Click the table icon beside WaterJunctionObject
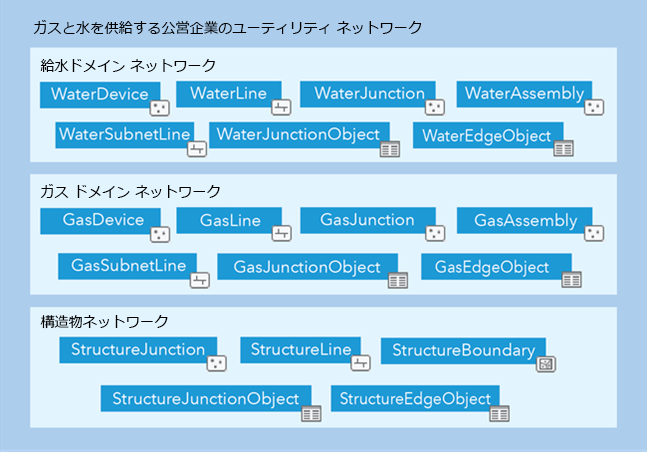 (x=390, y=149)
